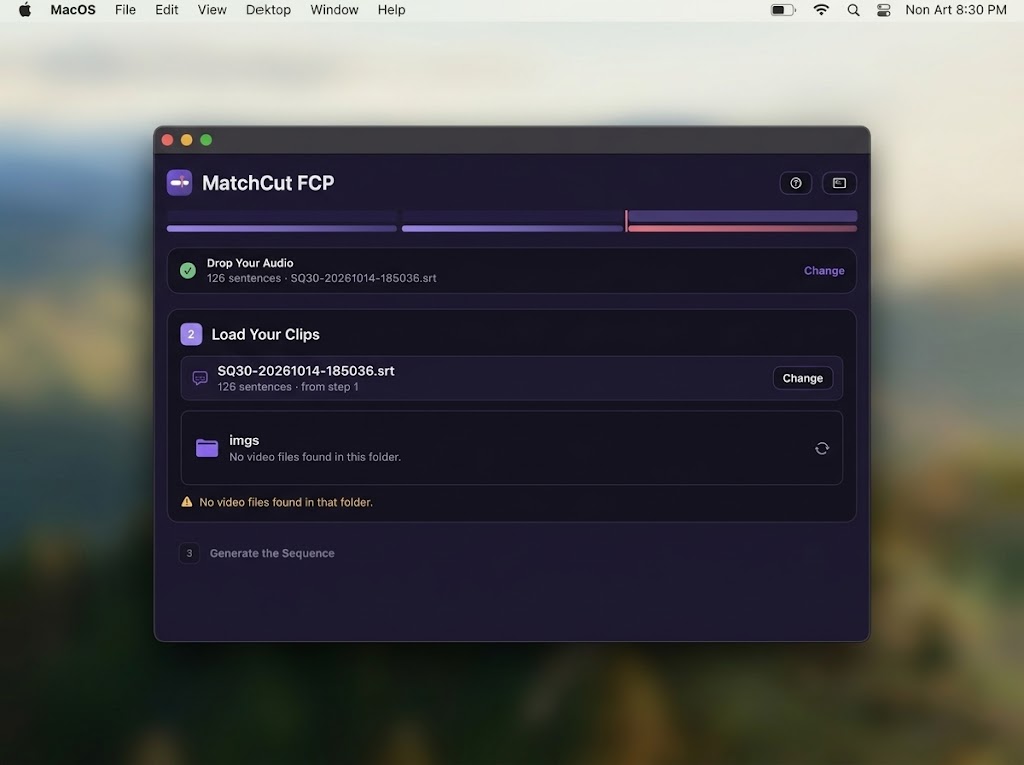Change the loaded SRT file
Image resolution: width=1024 pixels, height=765 pixels.
(803, 378)
